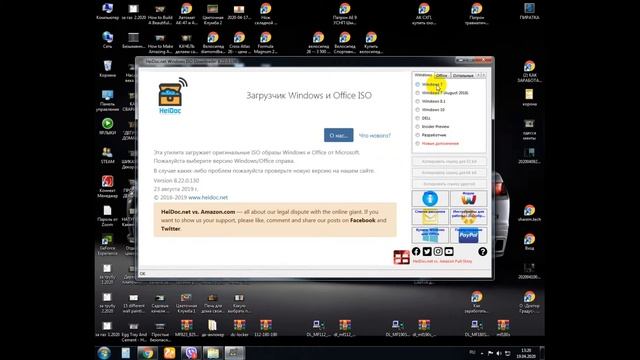Open the Facebook link in the banner

coord(362,220)
